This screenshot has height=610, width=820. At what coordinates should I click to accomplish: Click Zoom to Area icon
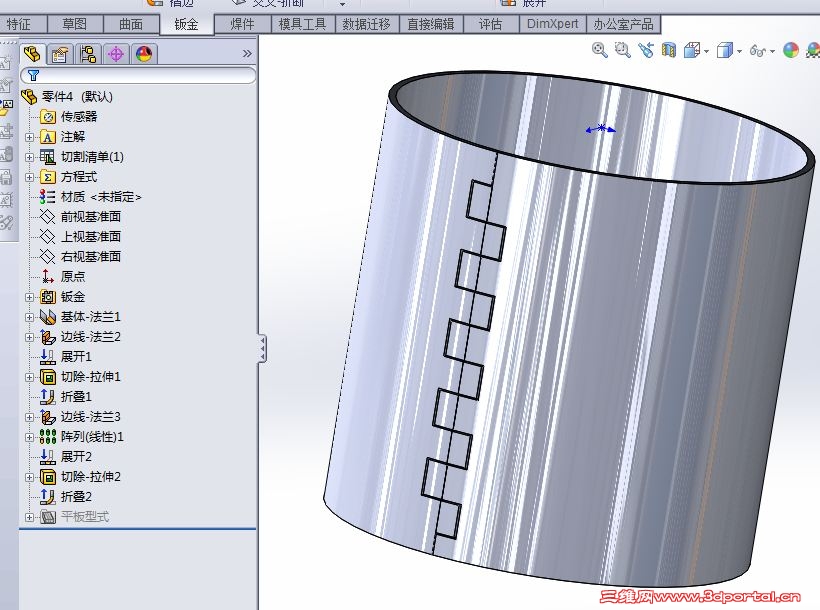pos(622,50)
